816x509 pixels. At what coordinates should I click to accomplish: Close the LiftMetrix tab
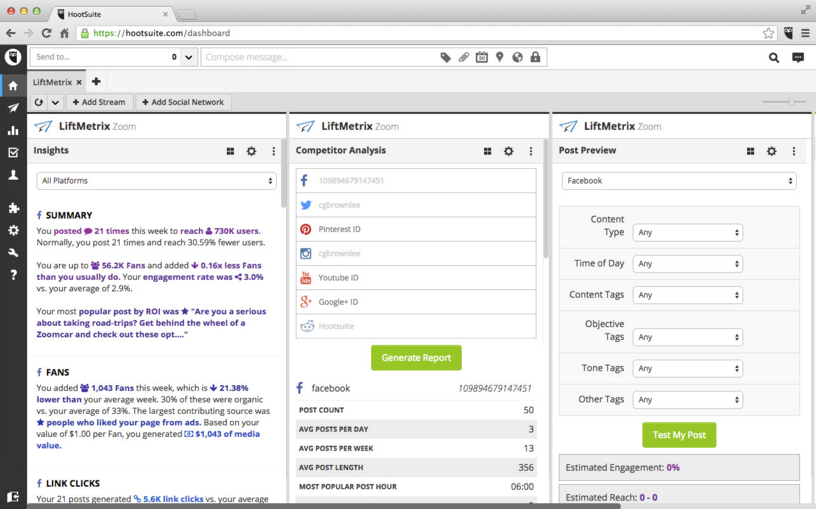click(79, 82)
